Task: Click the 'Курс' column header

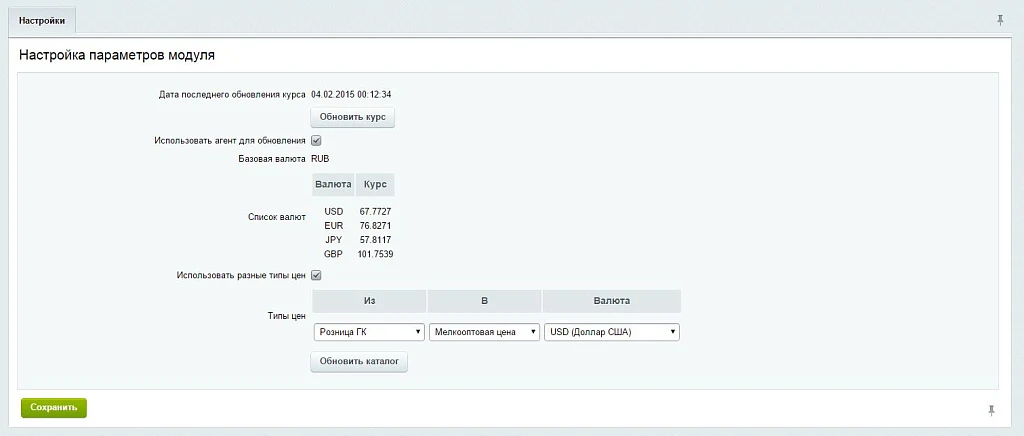Action: pos(375,185)
